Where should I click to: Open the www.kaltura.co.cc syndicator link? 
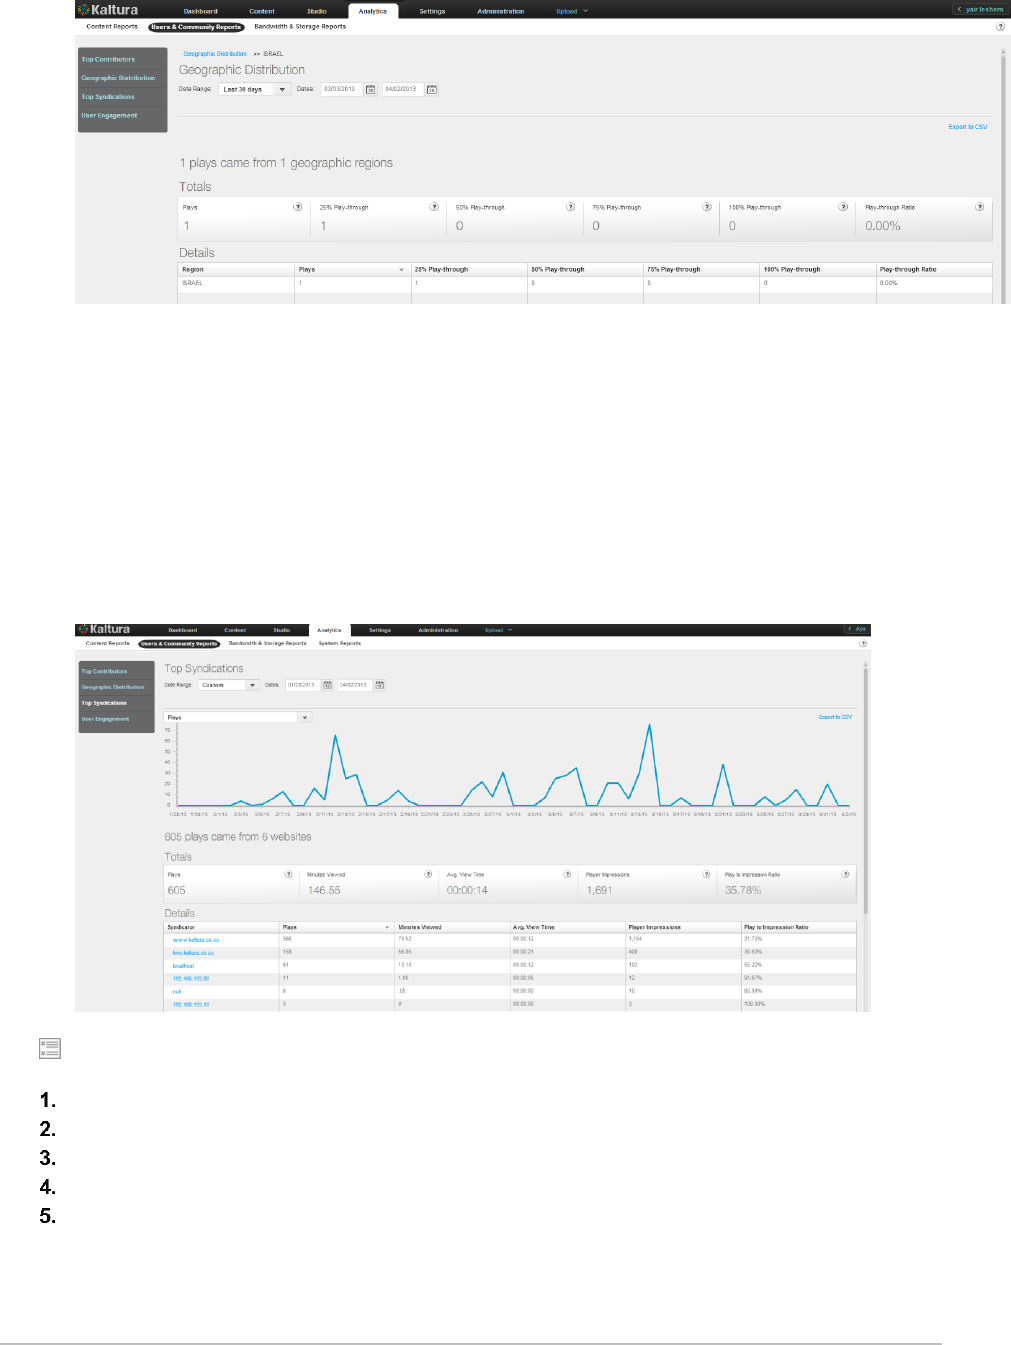pos(196,940)
